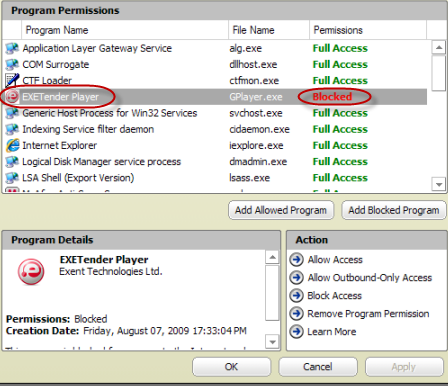This screenshot has width=448, height=386.
Task: Click the large EXETender logo in Program Details
Action: coord(31,272)
